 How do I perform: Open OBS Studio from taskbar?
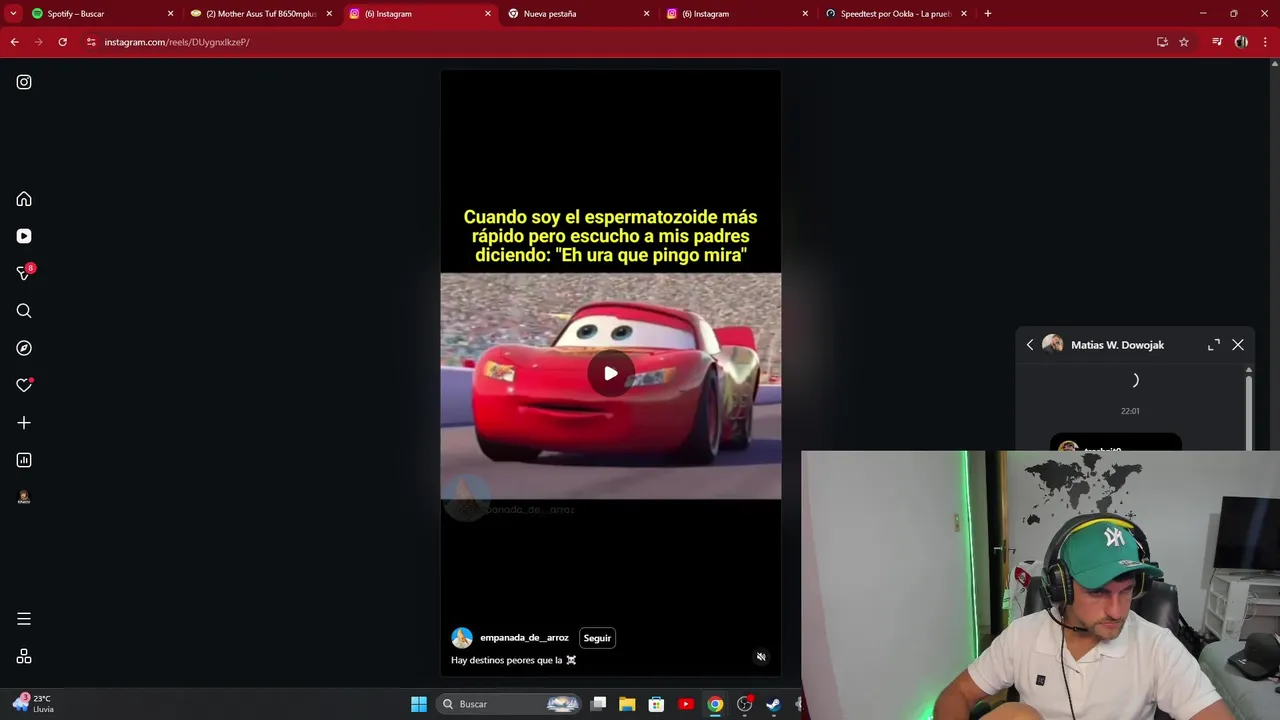[744, 704]
